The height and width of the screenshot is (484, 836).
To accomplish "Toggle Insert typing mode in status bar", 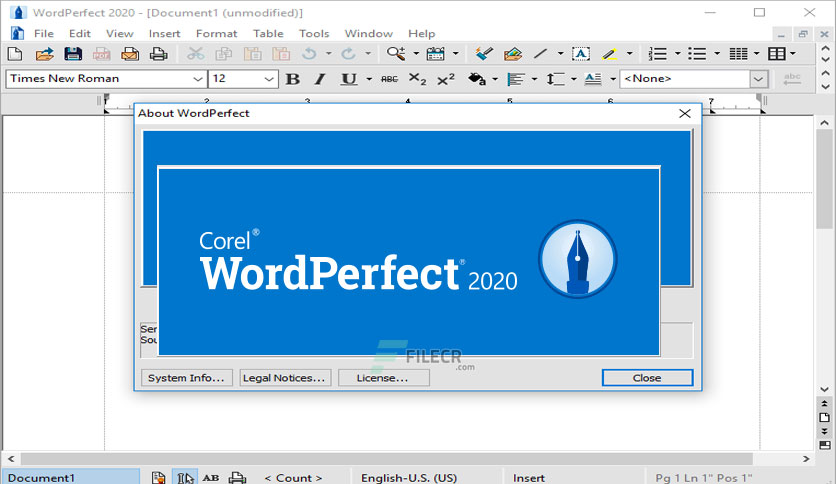I will (529, 478).
